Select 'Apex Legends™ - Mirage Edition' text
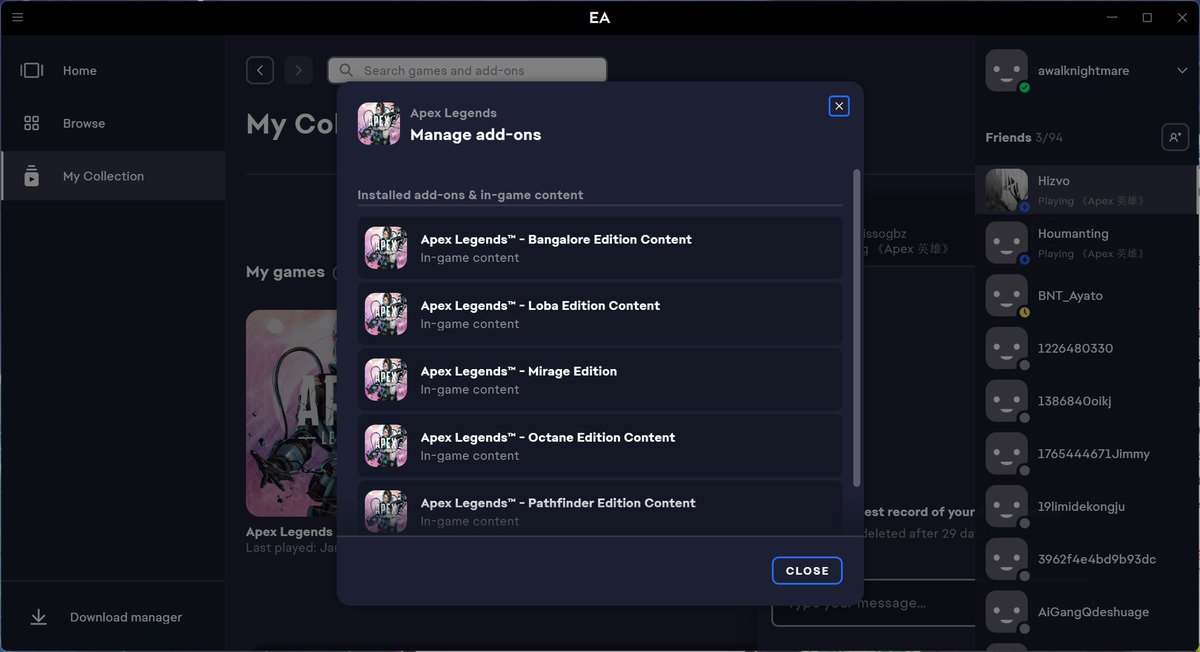Screen dimensions: 1200x652 coord(518,371)
